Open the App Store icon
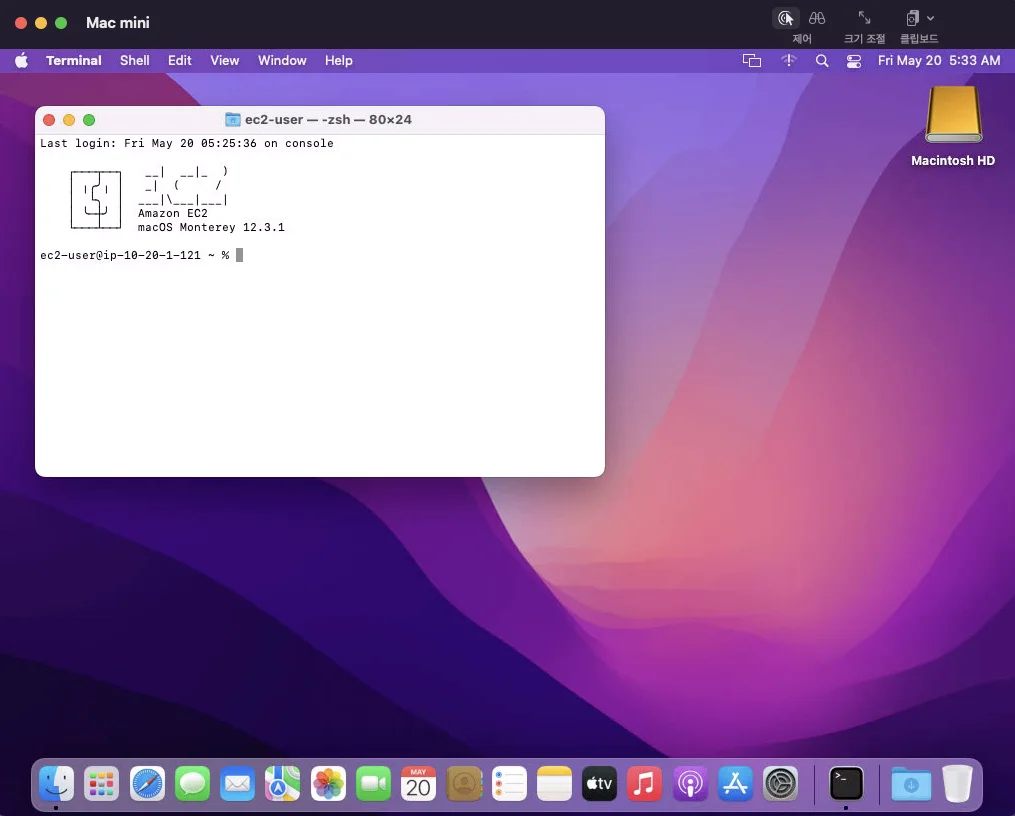This screenshot has width=1015, height=816. tap(735, 784)
